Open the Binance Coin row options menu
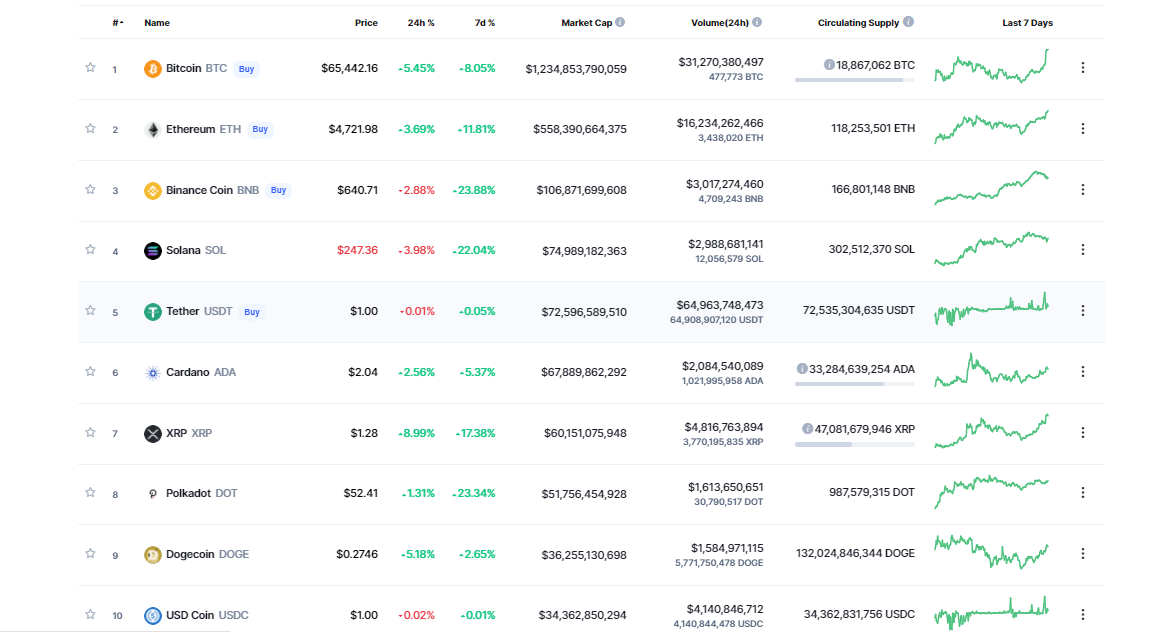Viewport: 1176px width, 632px height. (x=1082, y=190)
